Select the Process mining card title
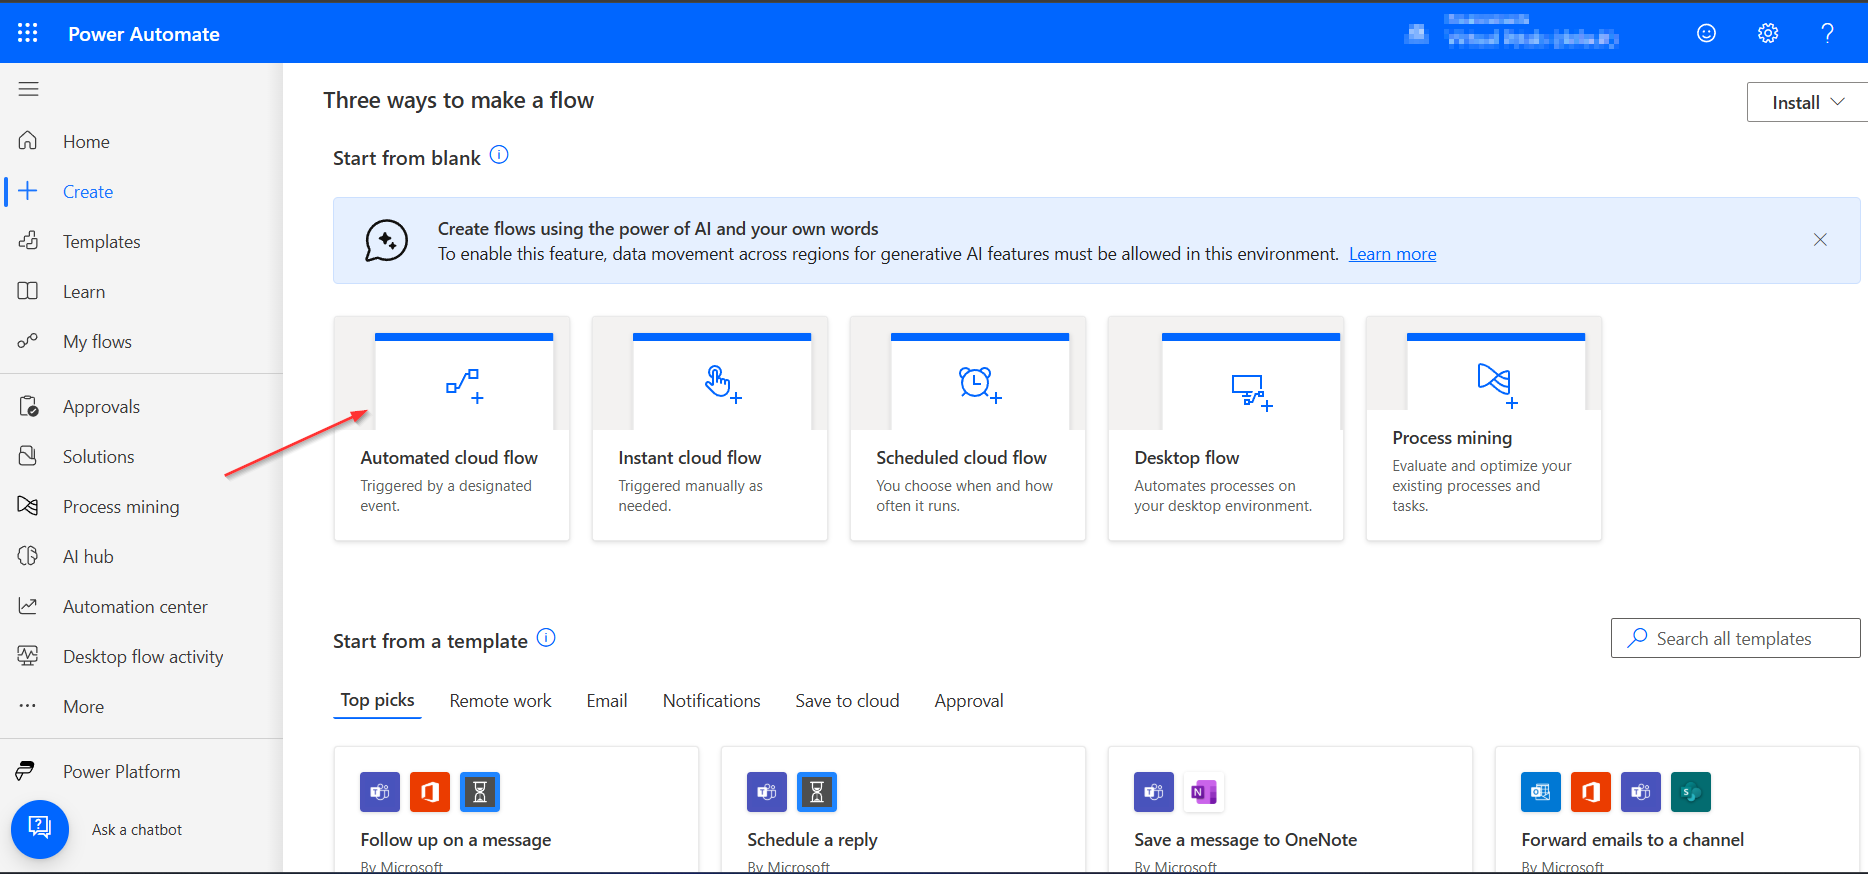This screenshot has height=874, width=1868. 1452,438
